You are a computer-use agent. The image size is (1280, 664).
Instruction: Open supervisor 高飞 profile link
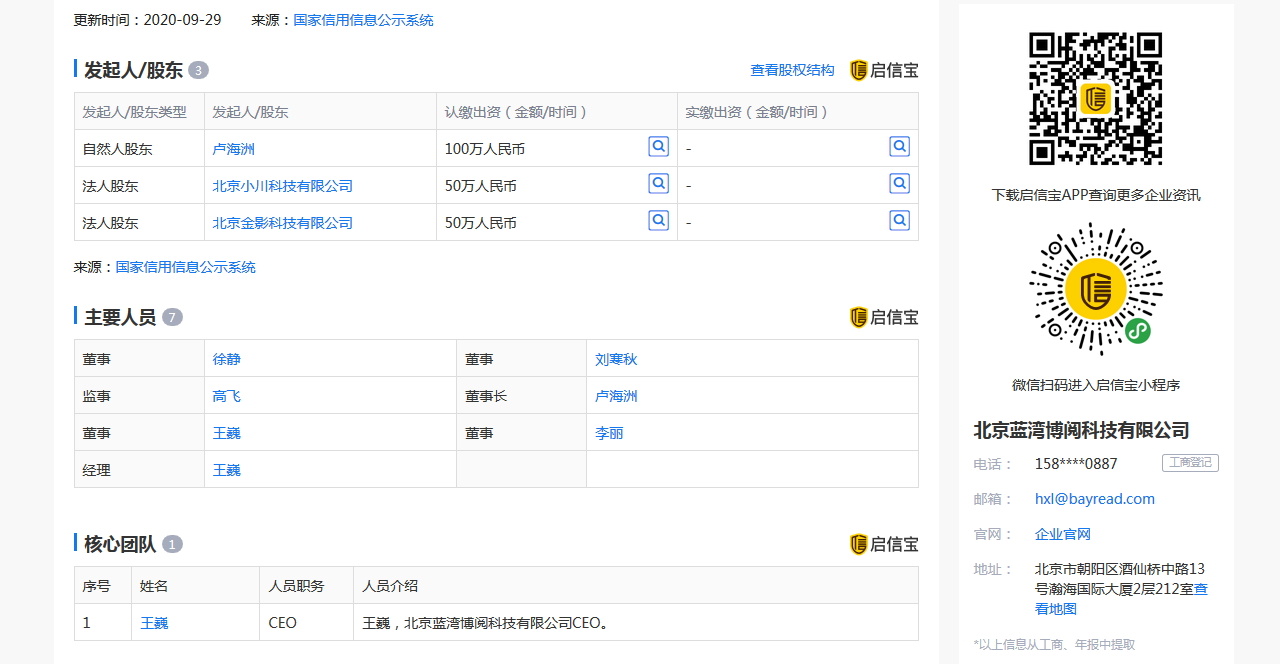click(227, 396)
